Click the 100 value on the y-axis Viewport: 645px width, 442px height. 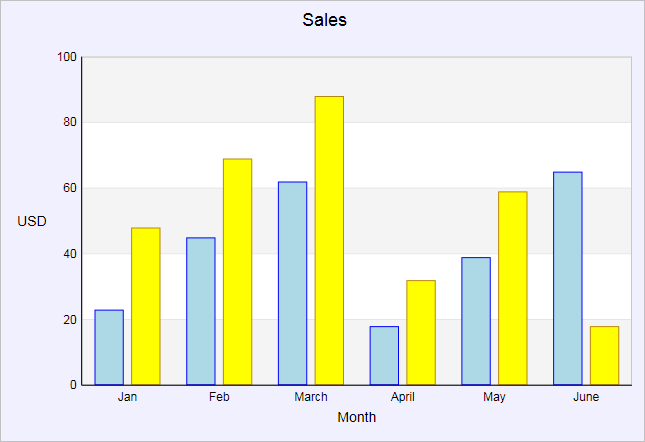pos(67,57)
